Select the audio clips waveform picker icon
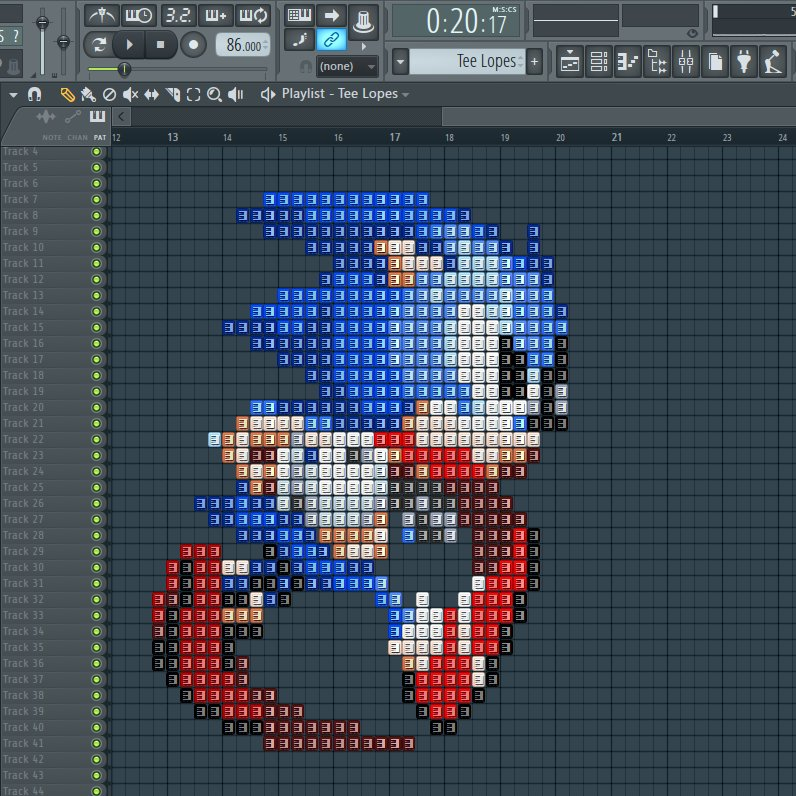Screen dimensions: 796x796 click(x=46, y=117)
